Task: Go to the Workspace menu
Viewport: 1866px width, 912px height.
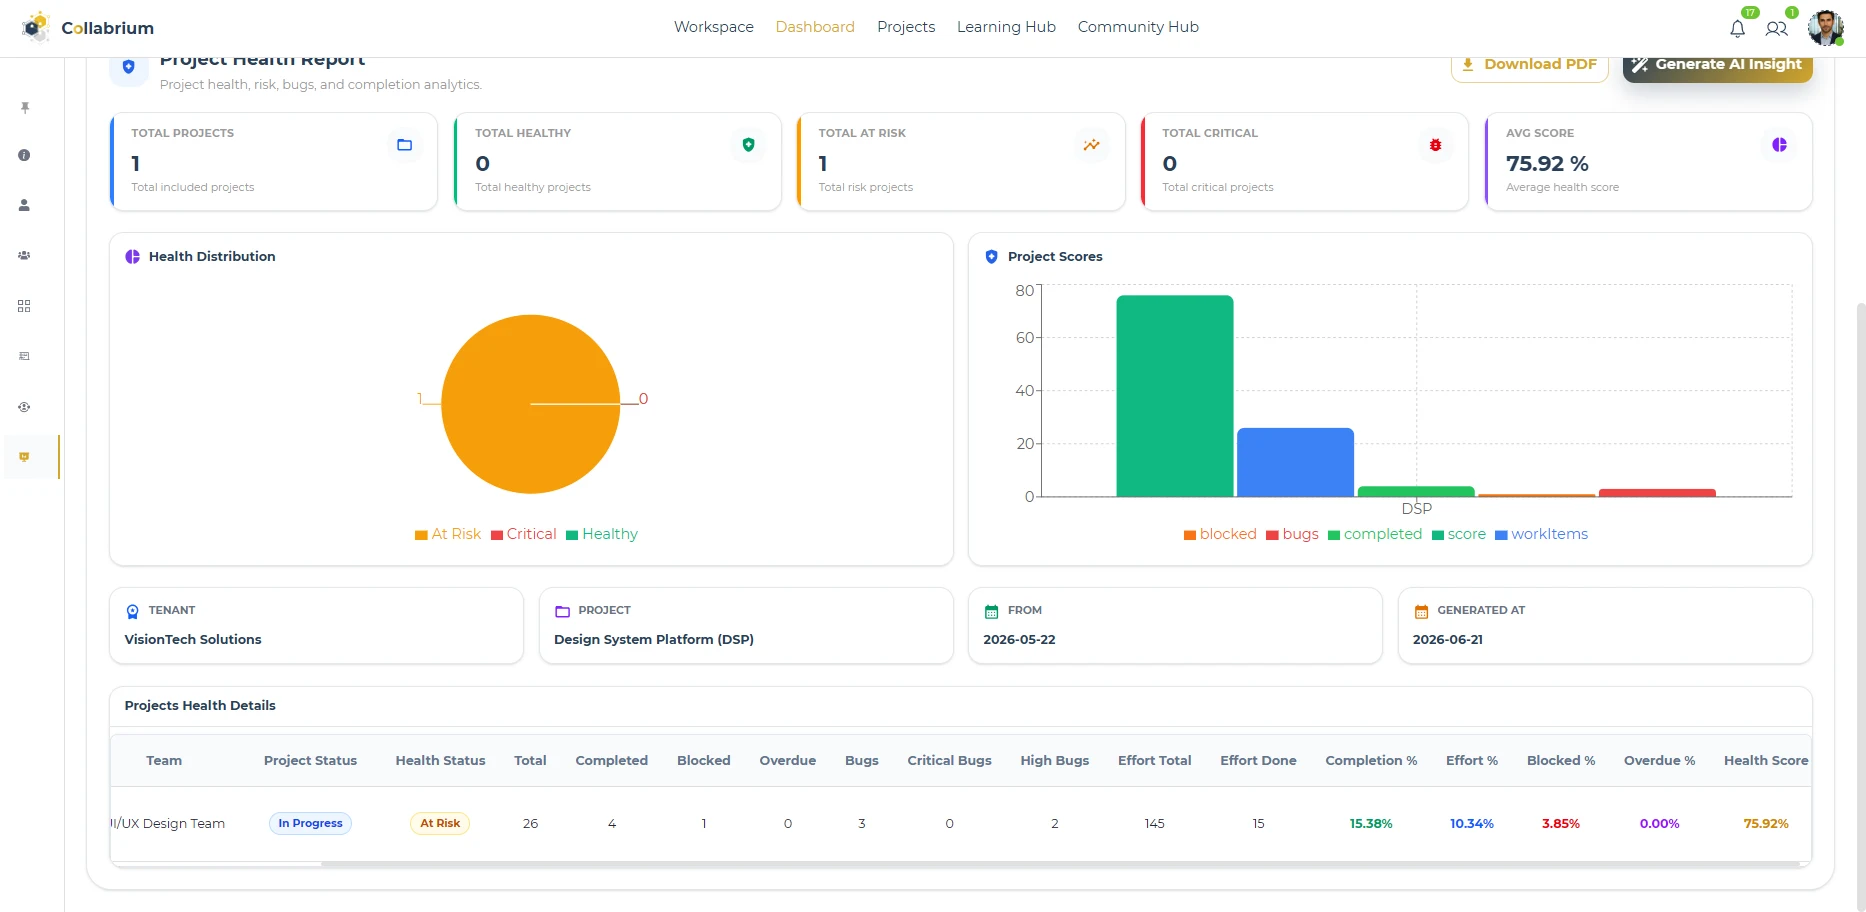Action: [714, 27]
